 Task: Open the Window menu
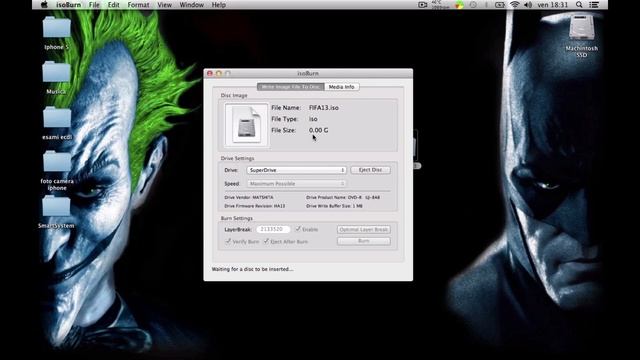pos(191,5)
